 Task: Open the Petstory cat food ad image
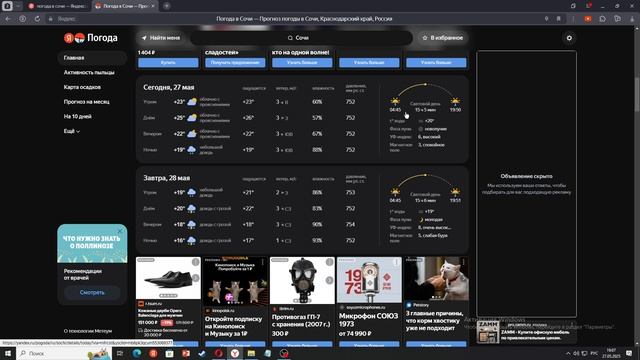click(436, 279)
